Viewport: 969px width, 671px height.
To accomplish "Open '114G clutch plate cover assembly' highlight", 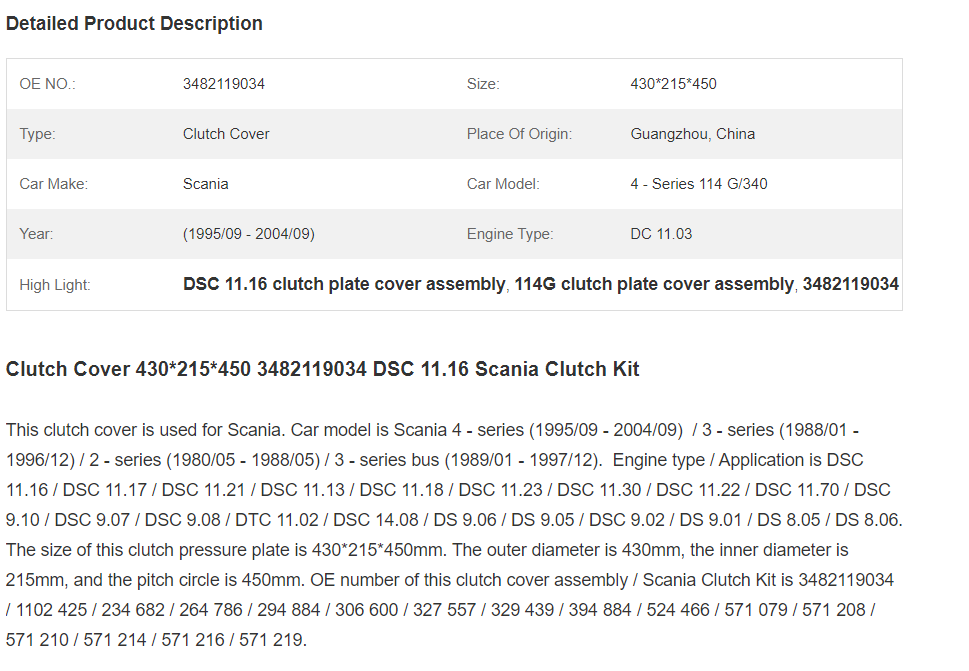I will (x=654, y=284).
